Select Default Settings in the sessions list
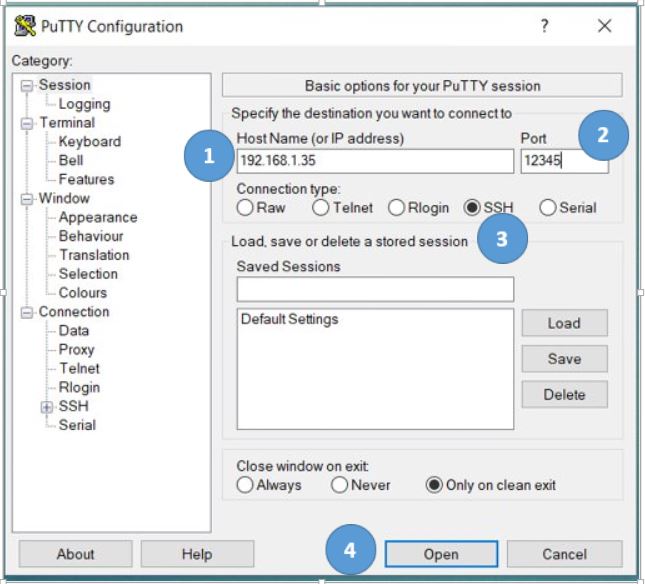The height and width of the screenshot is (584, 645). pyautogui.click(x=289, y=319)
